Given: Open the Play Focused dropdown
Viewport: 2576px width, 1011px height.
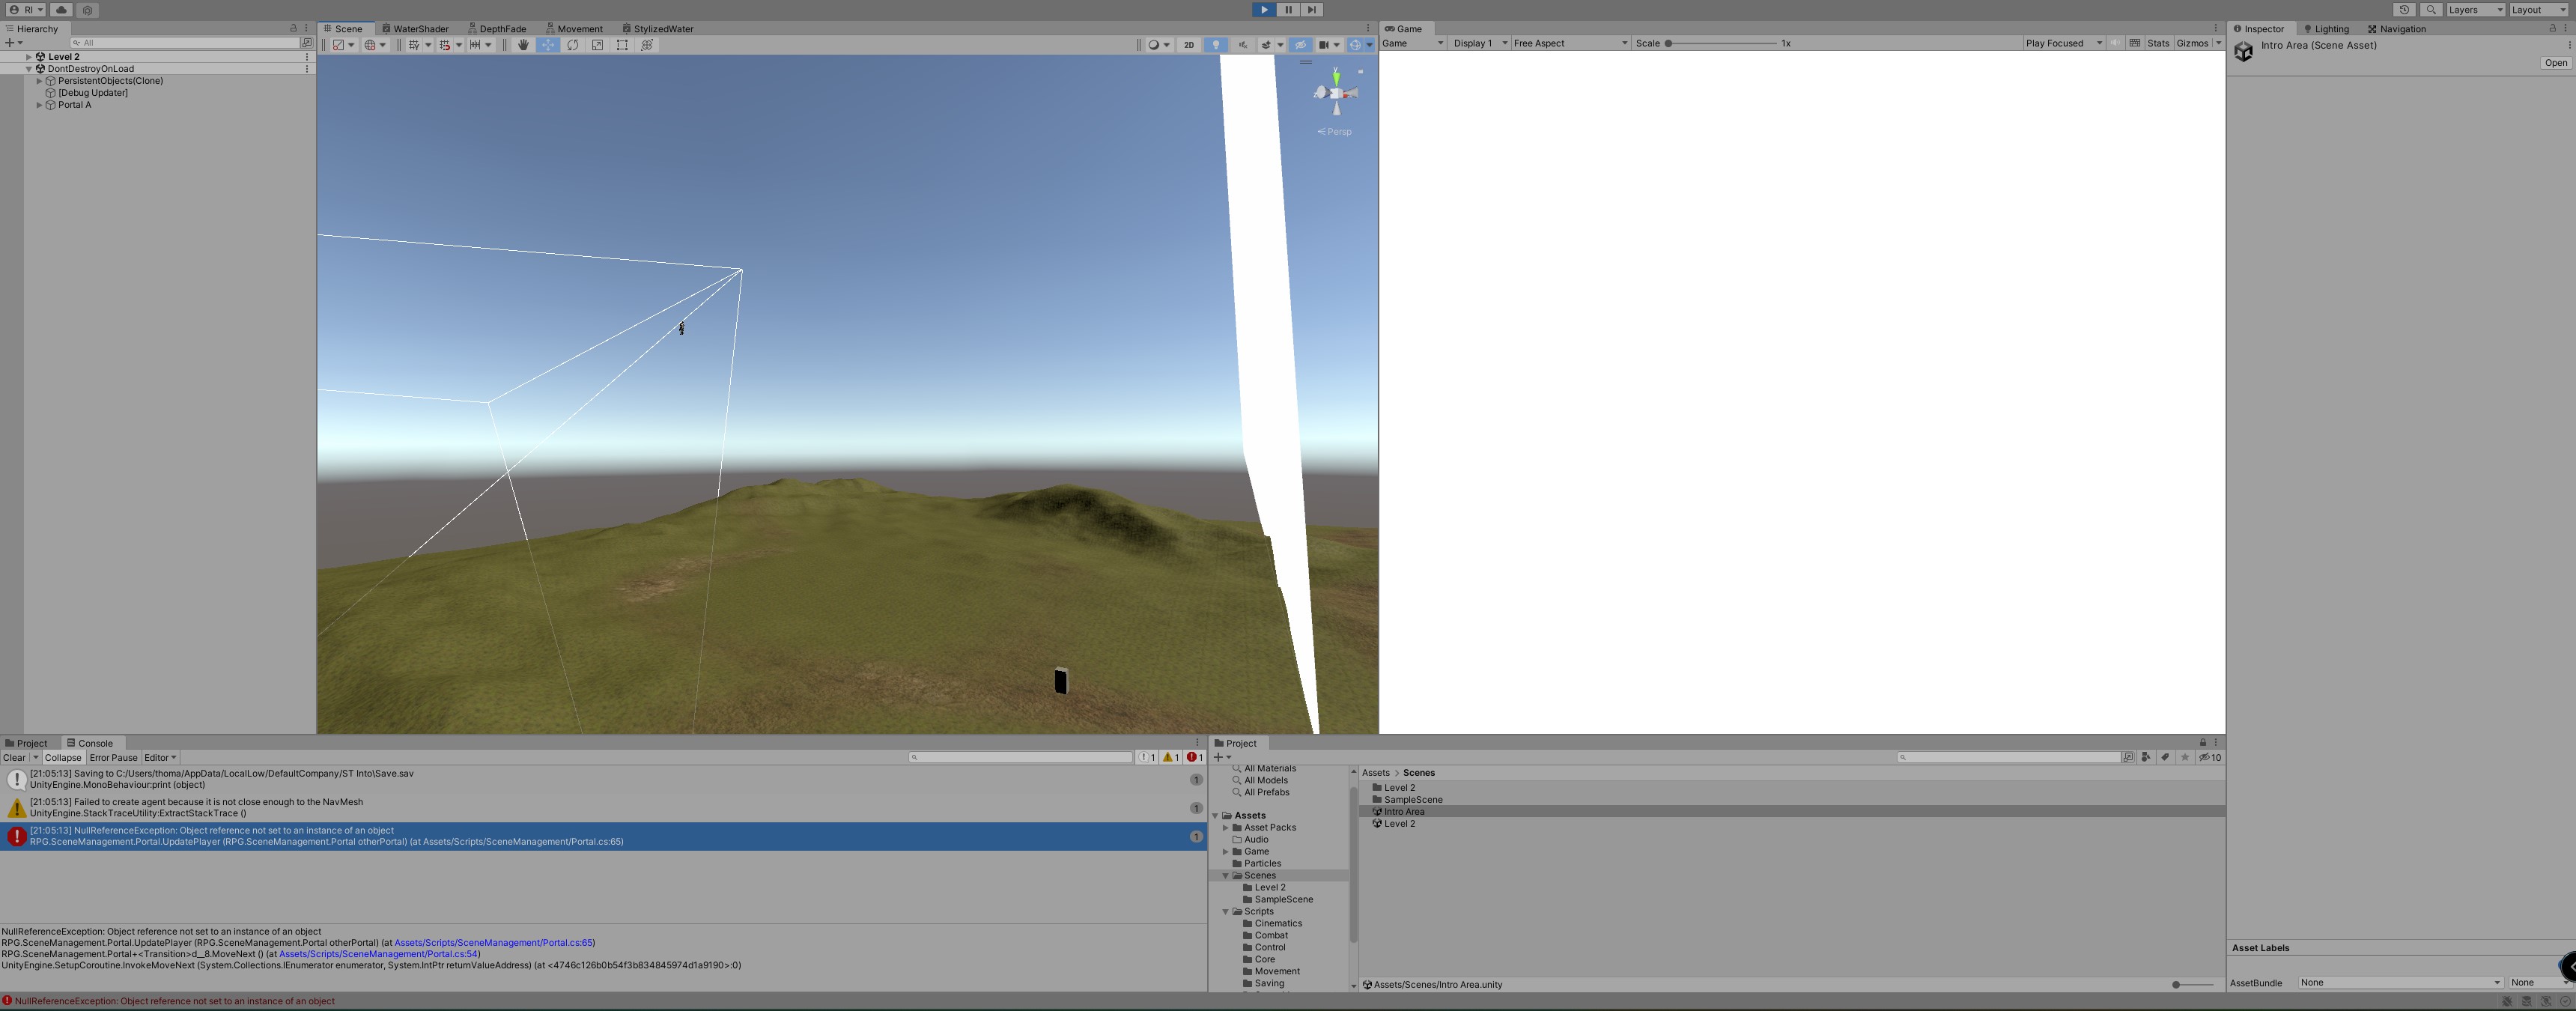Looking at the screenshot, I should coord(2064,44).
